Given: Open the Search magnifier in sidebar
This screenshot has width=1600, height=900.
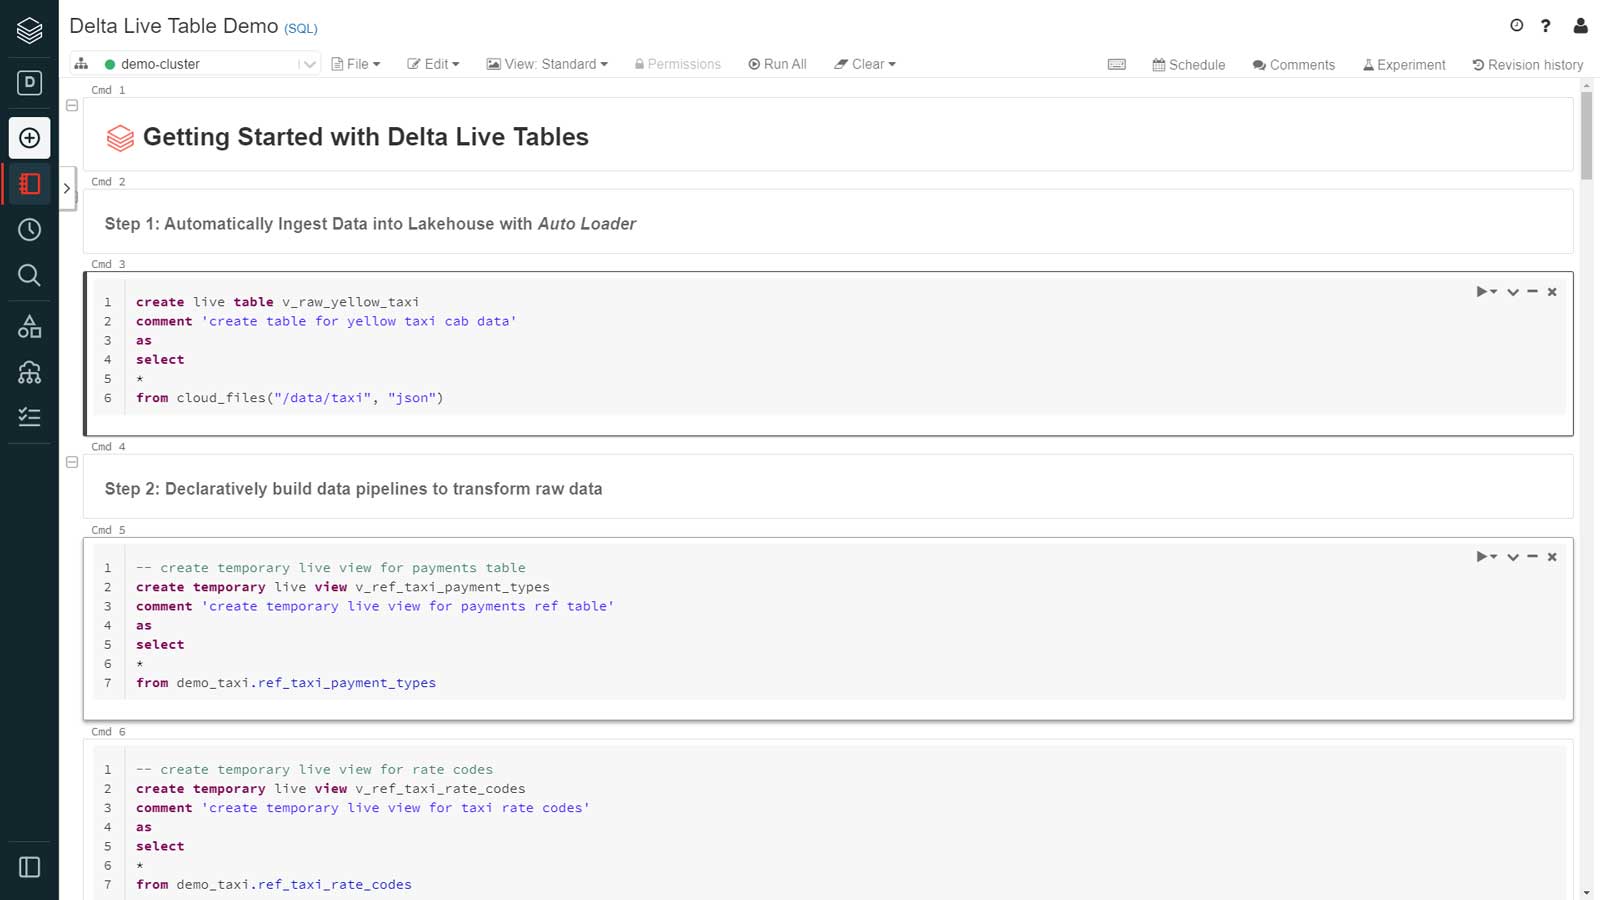Looking at the screenshot, I should pyautogui.click(x=29, y=275).
